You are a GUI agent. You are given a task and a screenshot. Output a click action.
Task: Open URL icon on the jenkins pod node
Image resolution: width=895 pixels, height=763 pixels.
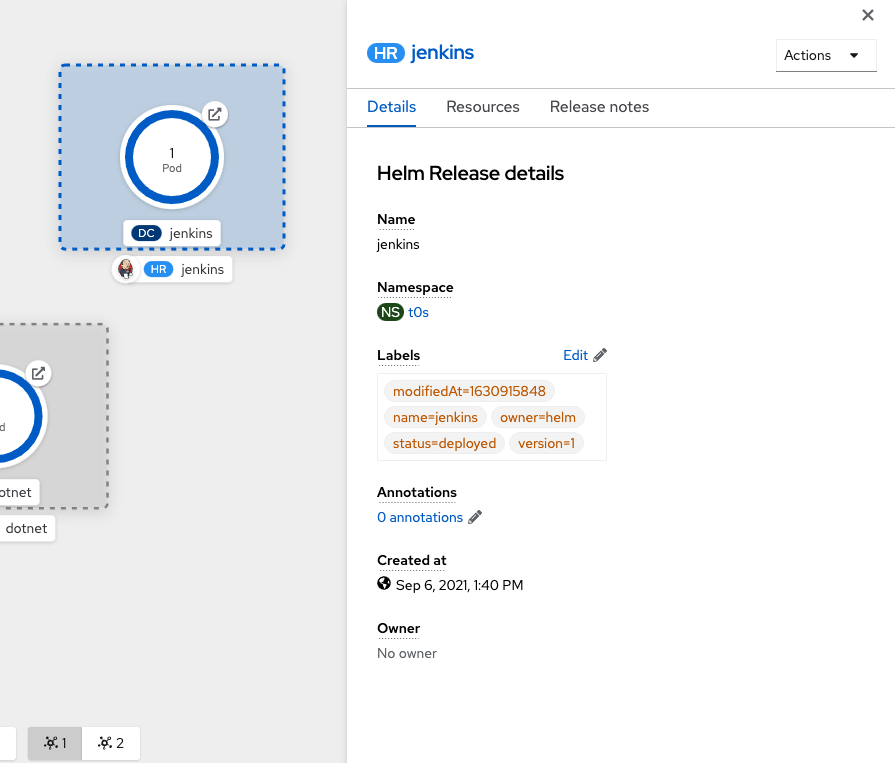pyautogui.click(x=215, y=114)
